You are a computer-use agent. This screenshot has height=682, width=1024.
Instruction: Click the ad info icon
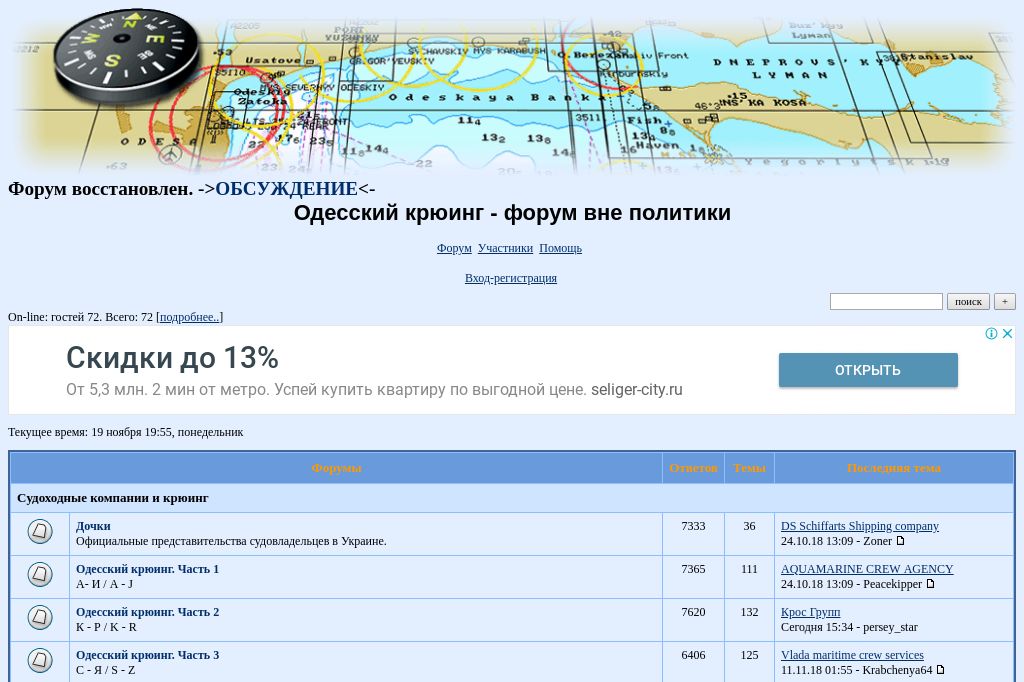pyautogui.click(x=991, y=334)
